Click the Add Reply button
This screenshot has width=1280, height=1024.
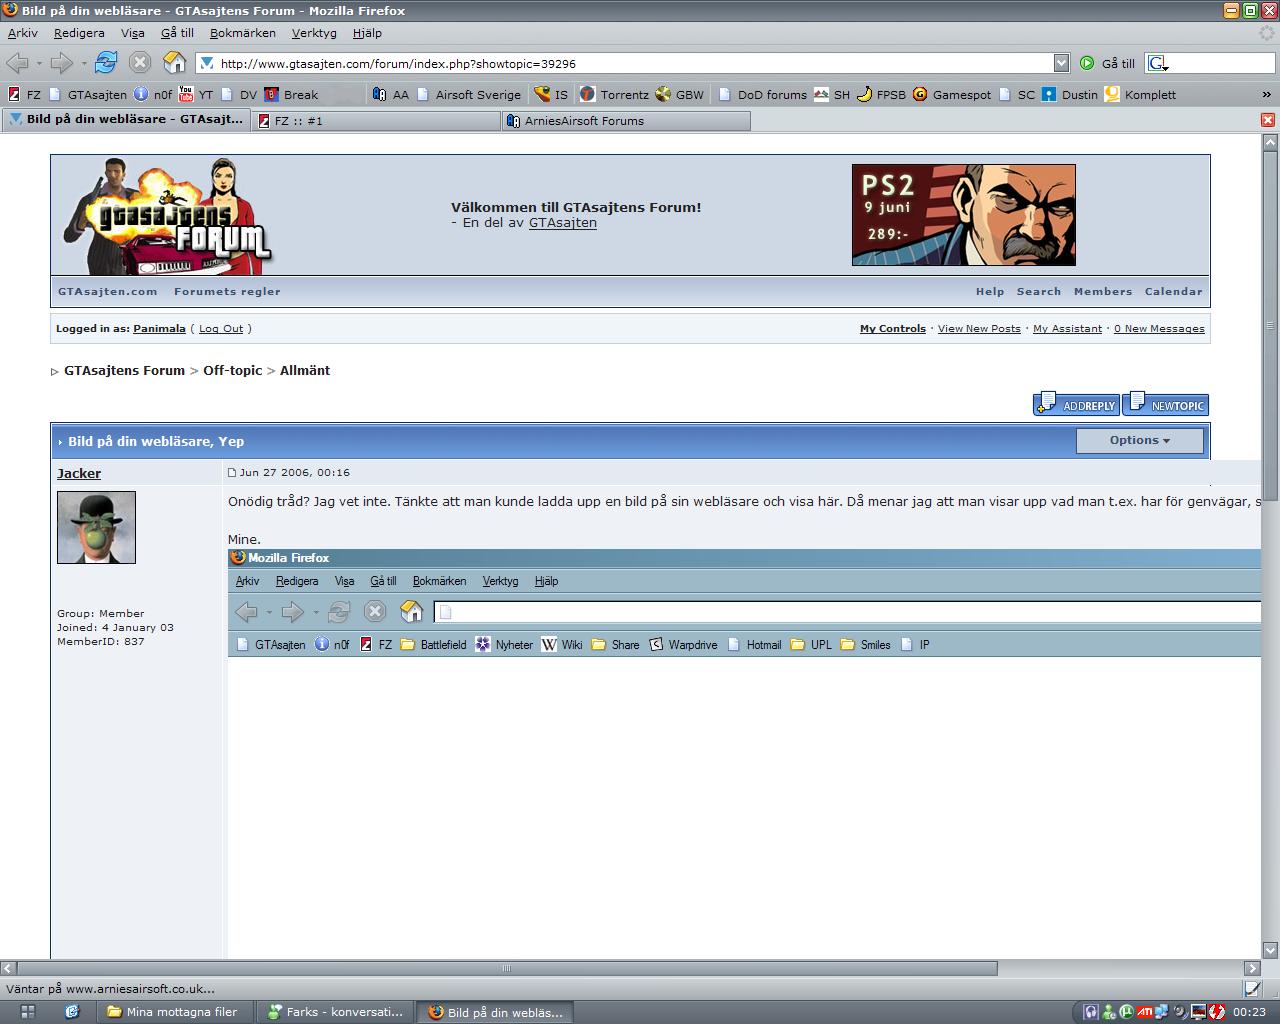1076,404
